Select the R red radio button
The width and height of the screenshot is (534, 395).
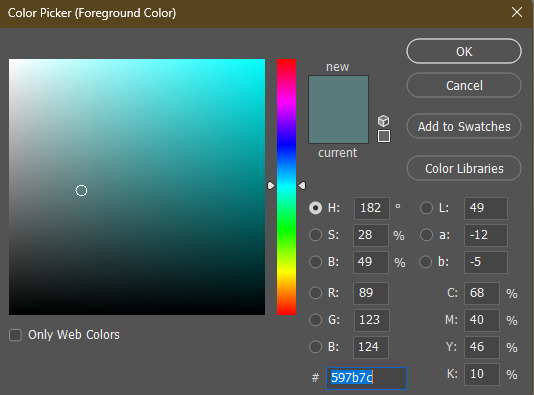[x=315, y=293]
